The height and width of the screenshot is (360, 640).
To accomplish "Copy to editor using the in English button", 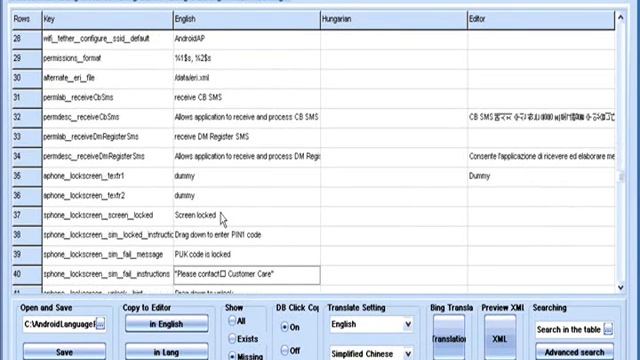I will pyautogui.click(x=167, y=324).
